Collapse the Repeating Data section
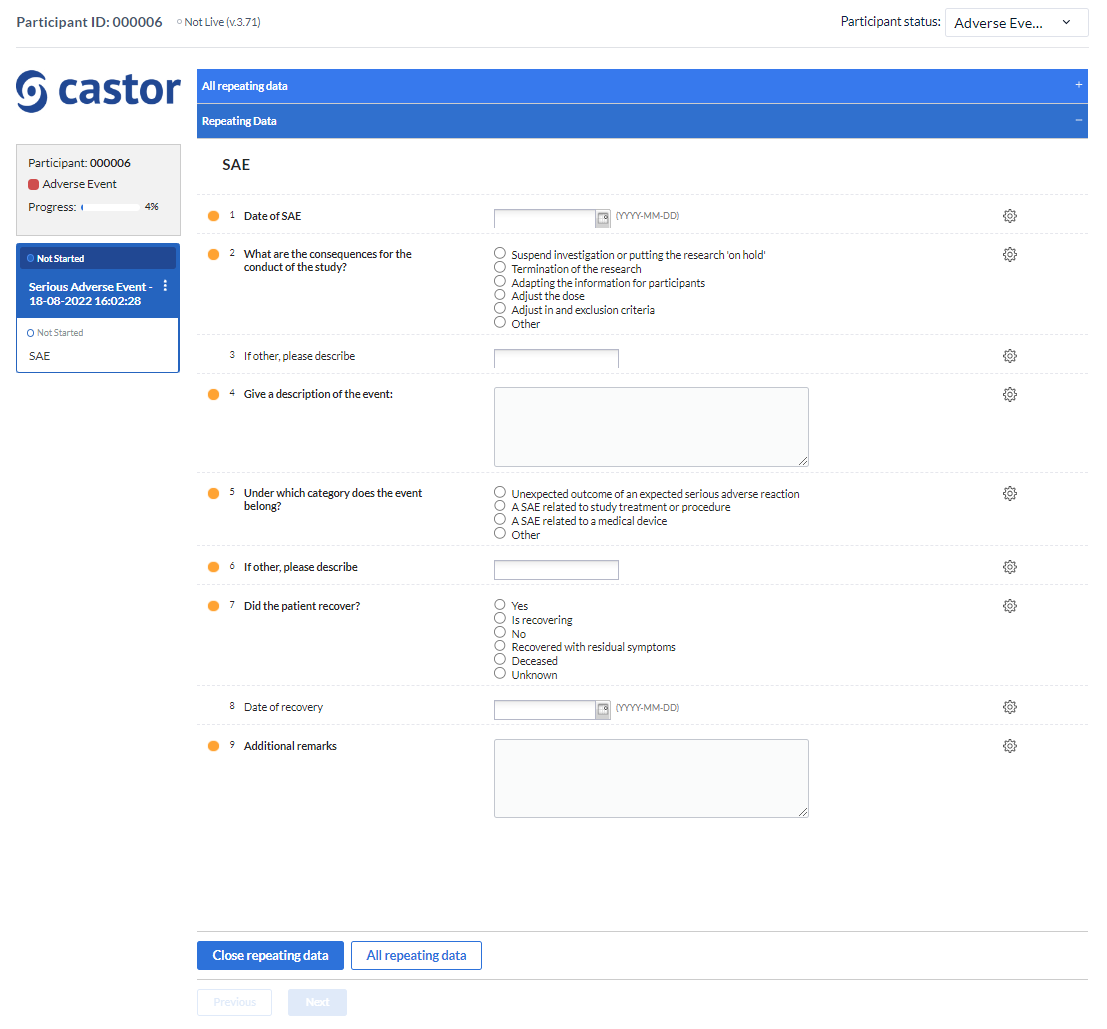The image size is (1107, 1029). pyautogui.click(x=1078, y=120)
